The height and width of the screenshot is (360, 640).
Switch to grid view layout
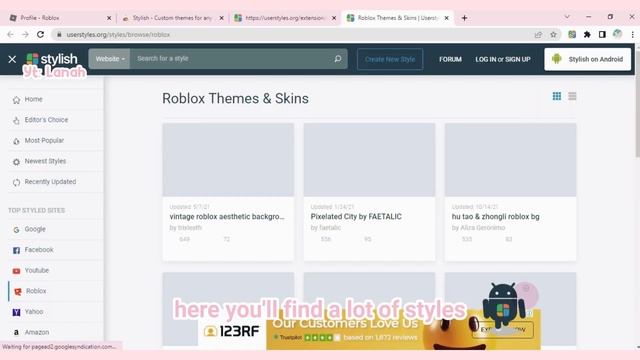pos(557,96)
